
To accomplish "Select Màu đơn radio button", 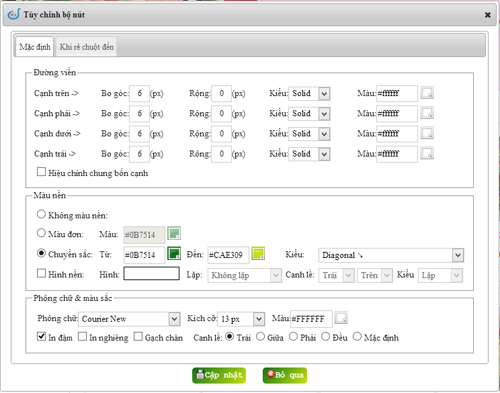I will [41, 233].
